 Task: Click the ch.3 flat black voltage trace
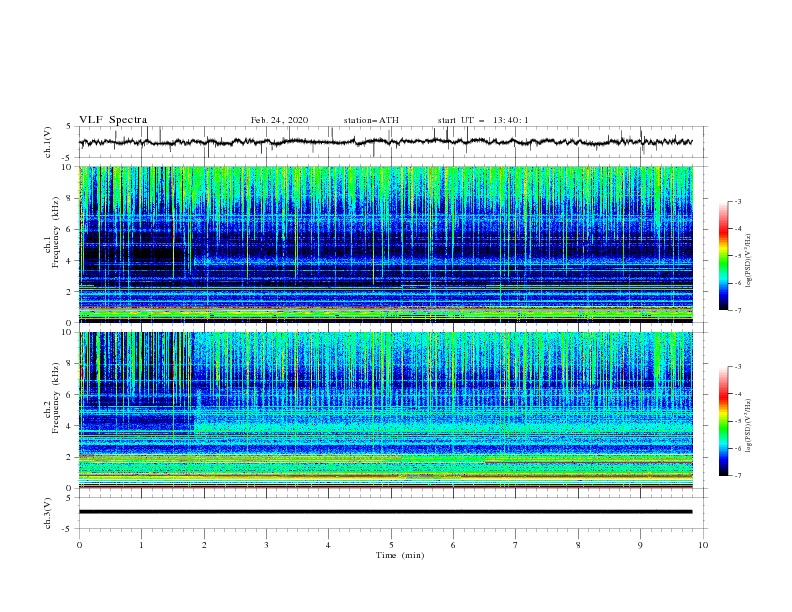coord(385,512)
